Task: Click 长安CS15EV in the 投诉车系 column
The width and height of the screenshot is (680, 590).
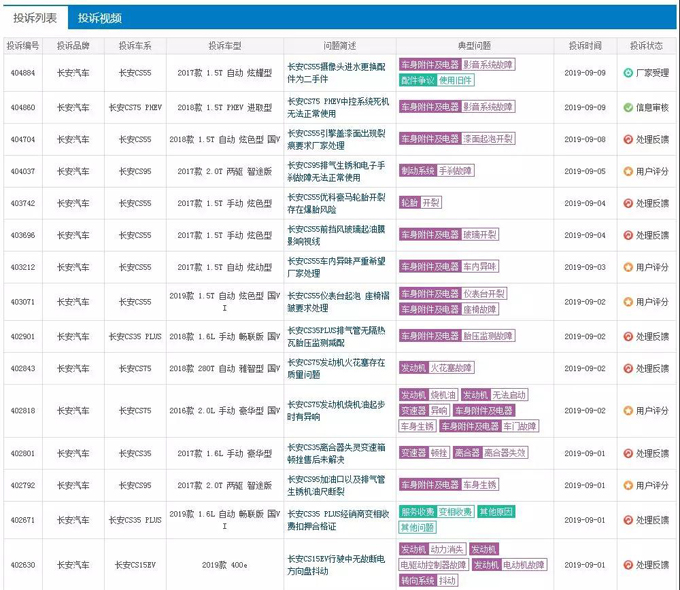Action: tap(135, 565)
